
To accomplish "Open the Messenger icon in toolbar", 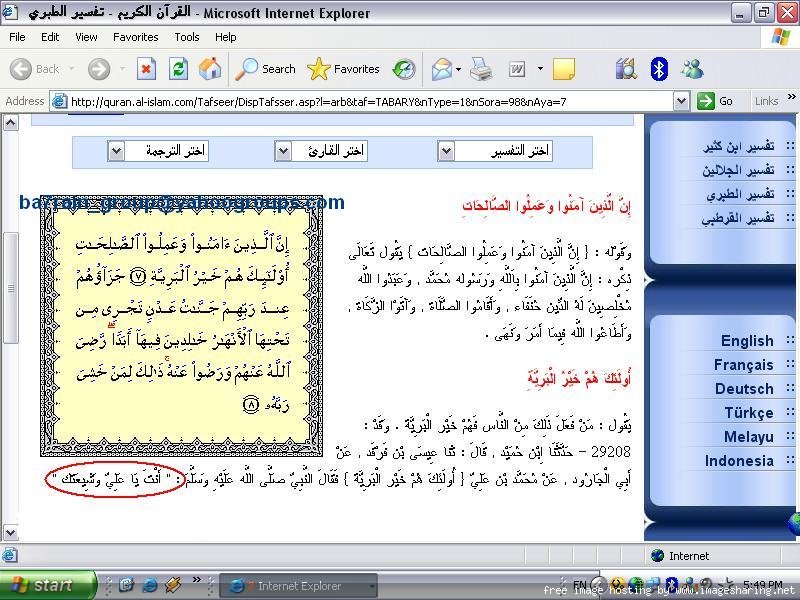I will click(692, 69).
